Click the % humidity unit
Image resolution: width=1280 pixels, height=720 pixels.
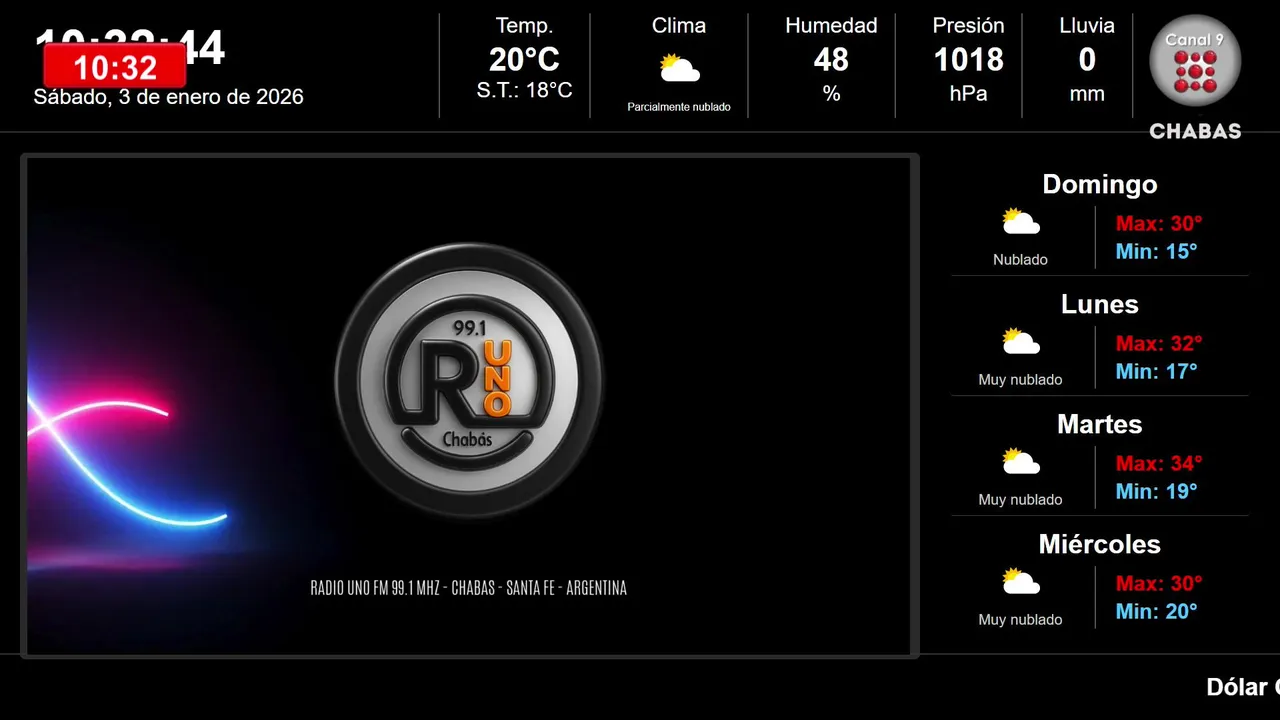pyautogui.click(x=831, y=94)
